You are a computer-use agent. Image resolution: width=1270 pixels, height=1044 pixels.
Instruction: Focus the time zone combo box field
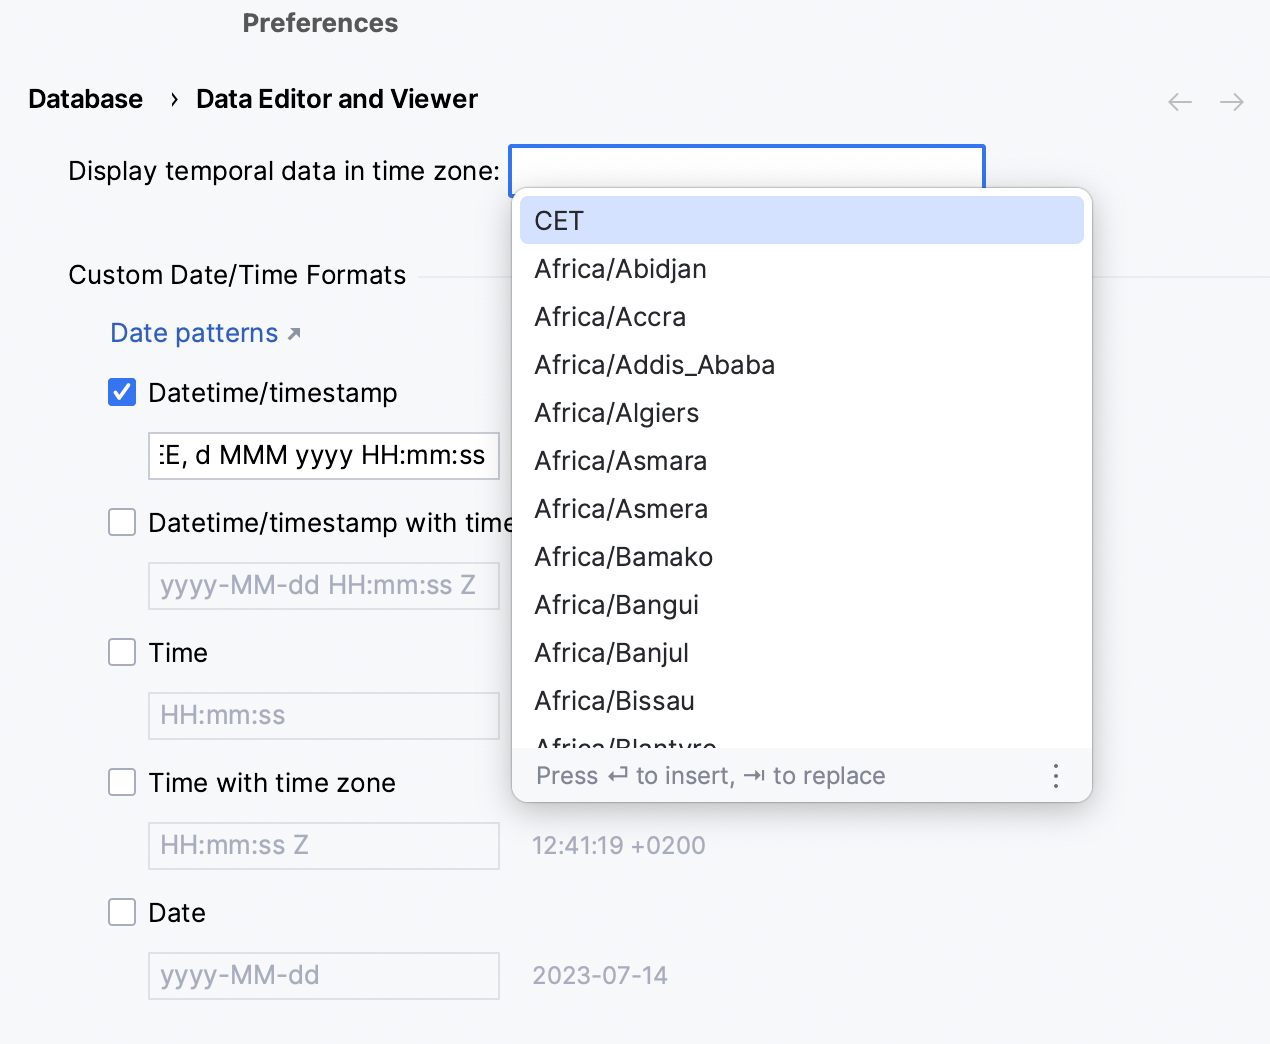(746, 168)
